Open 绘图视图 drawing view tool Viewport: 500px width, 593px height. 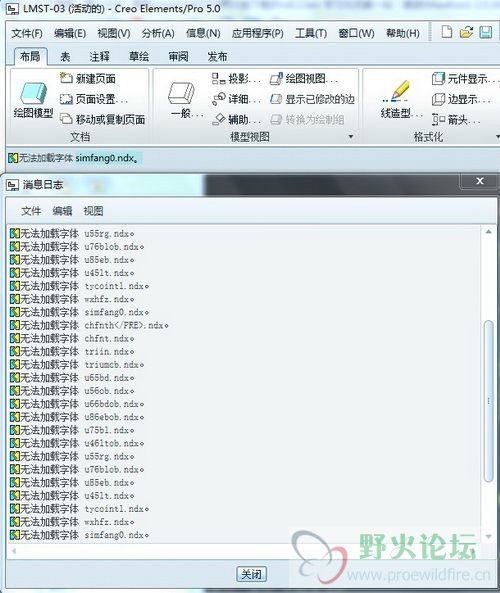coord(304,79)
